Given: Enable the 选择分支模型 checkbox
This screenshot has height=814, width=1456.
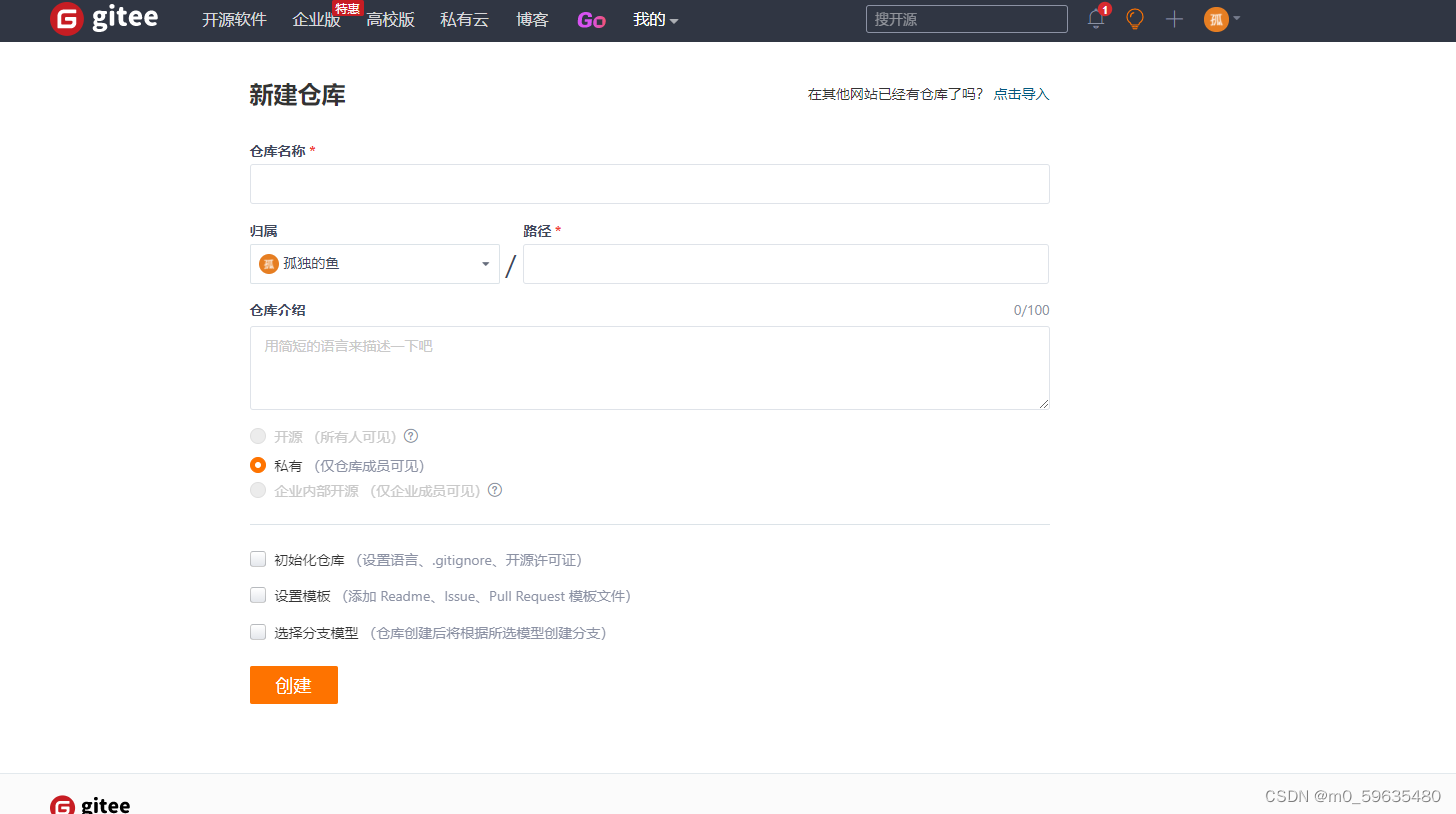Looking at the screenshot, I should [x=258, y=632].
